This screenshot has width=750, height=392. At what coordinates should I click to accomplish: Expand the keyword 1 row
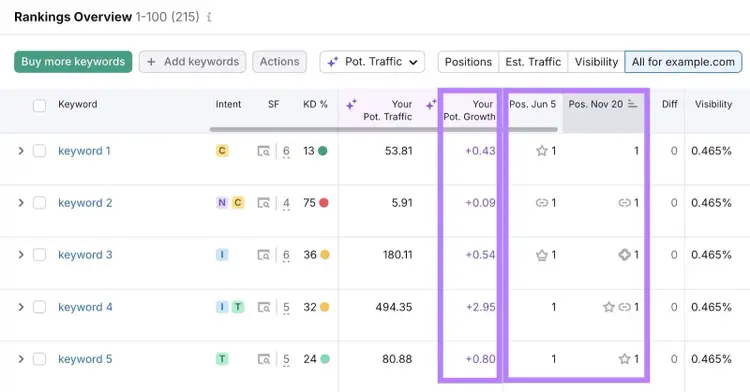(21, 151)
